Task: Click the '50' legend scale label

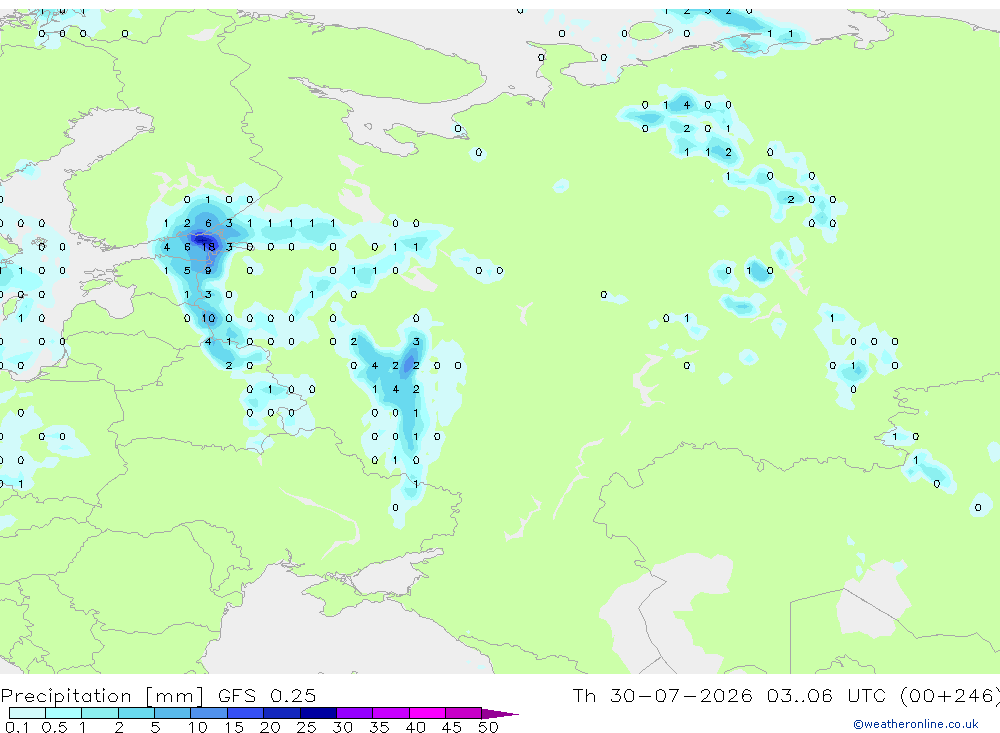Action: tap(488, 727)
